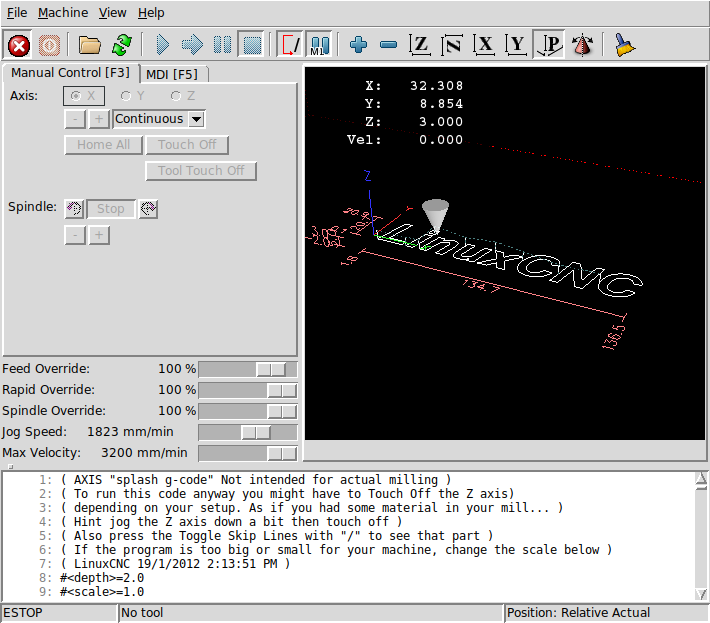Viewport: 710px width, 623px height.
Task: Select the Y axis radio button
Action: coord(133,96)
